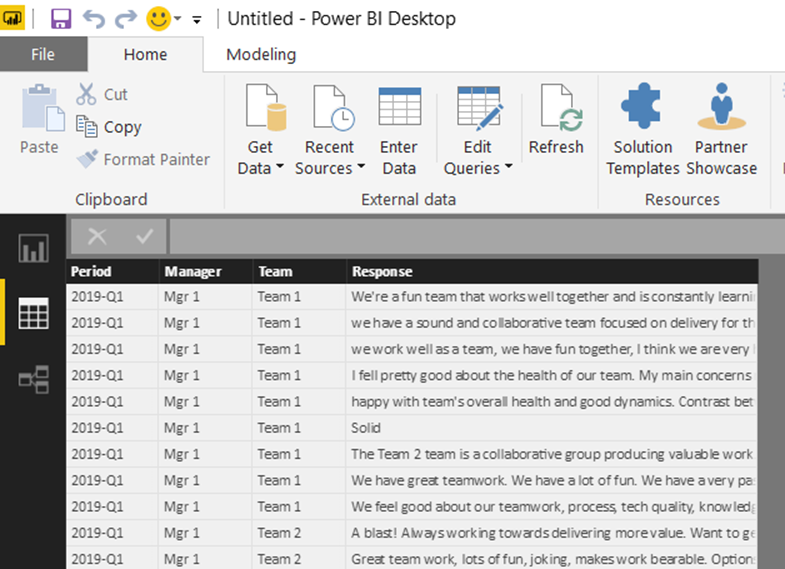Viewport: 785px width, 569px height.
Task: Open Customize Quick Access Toolbar dropdown
Action: coord(197,20)
